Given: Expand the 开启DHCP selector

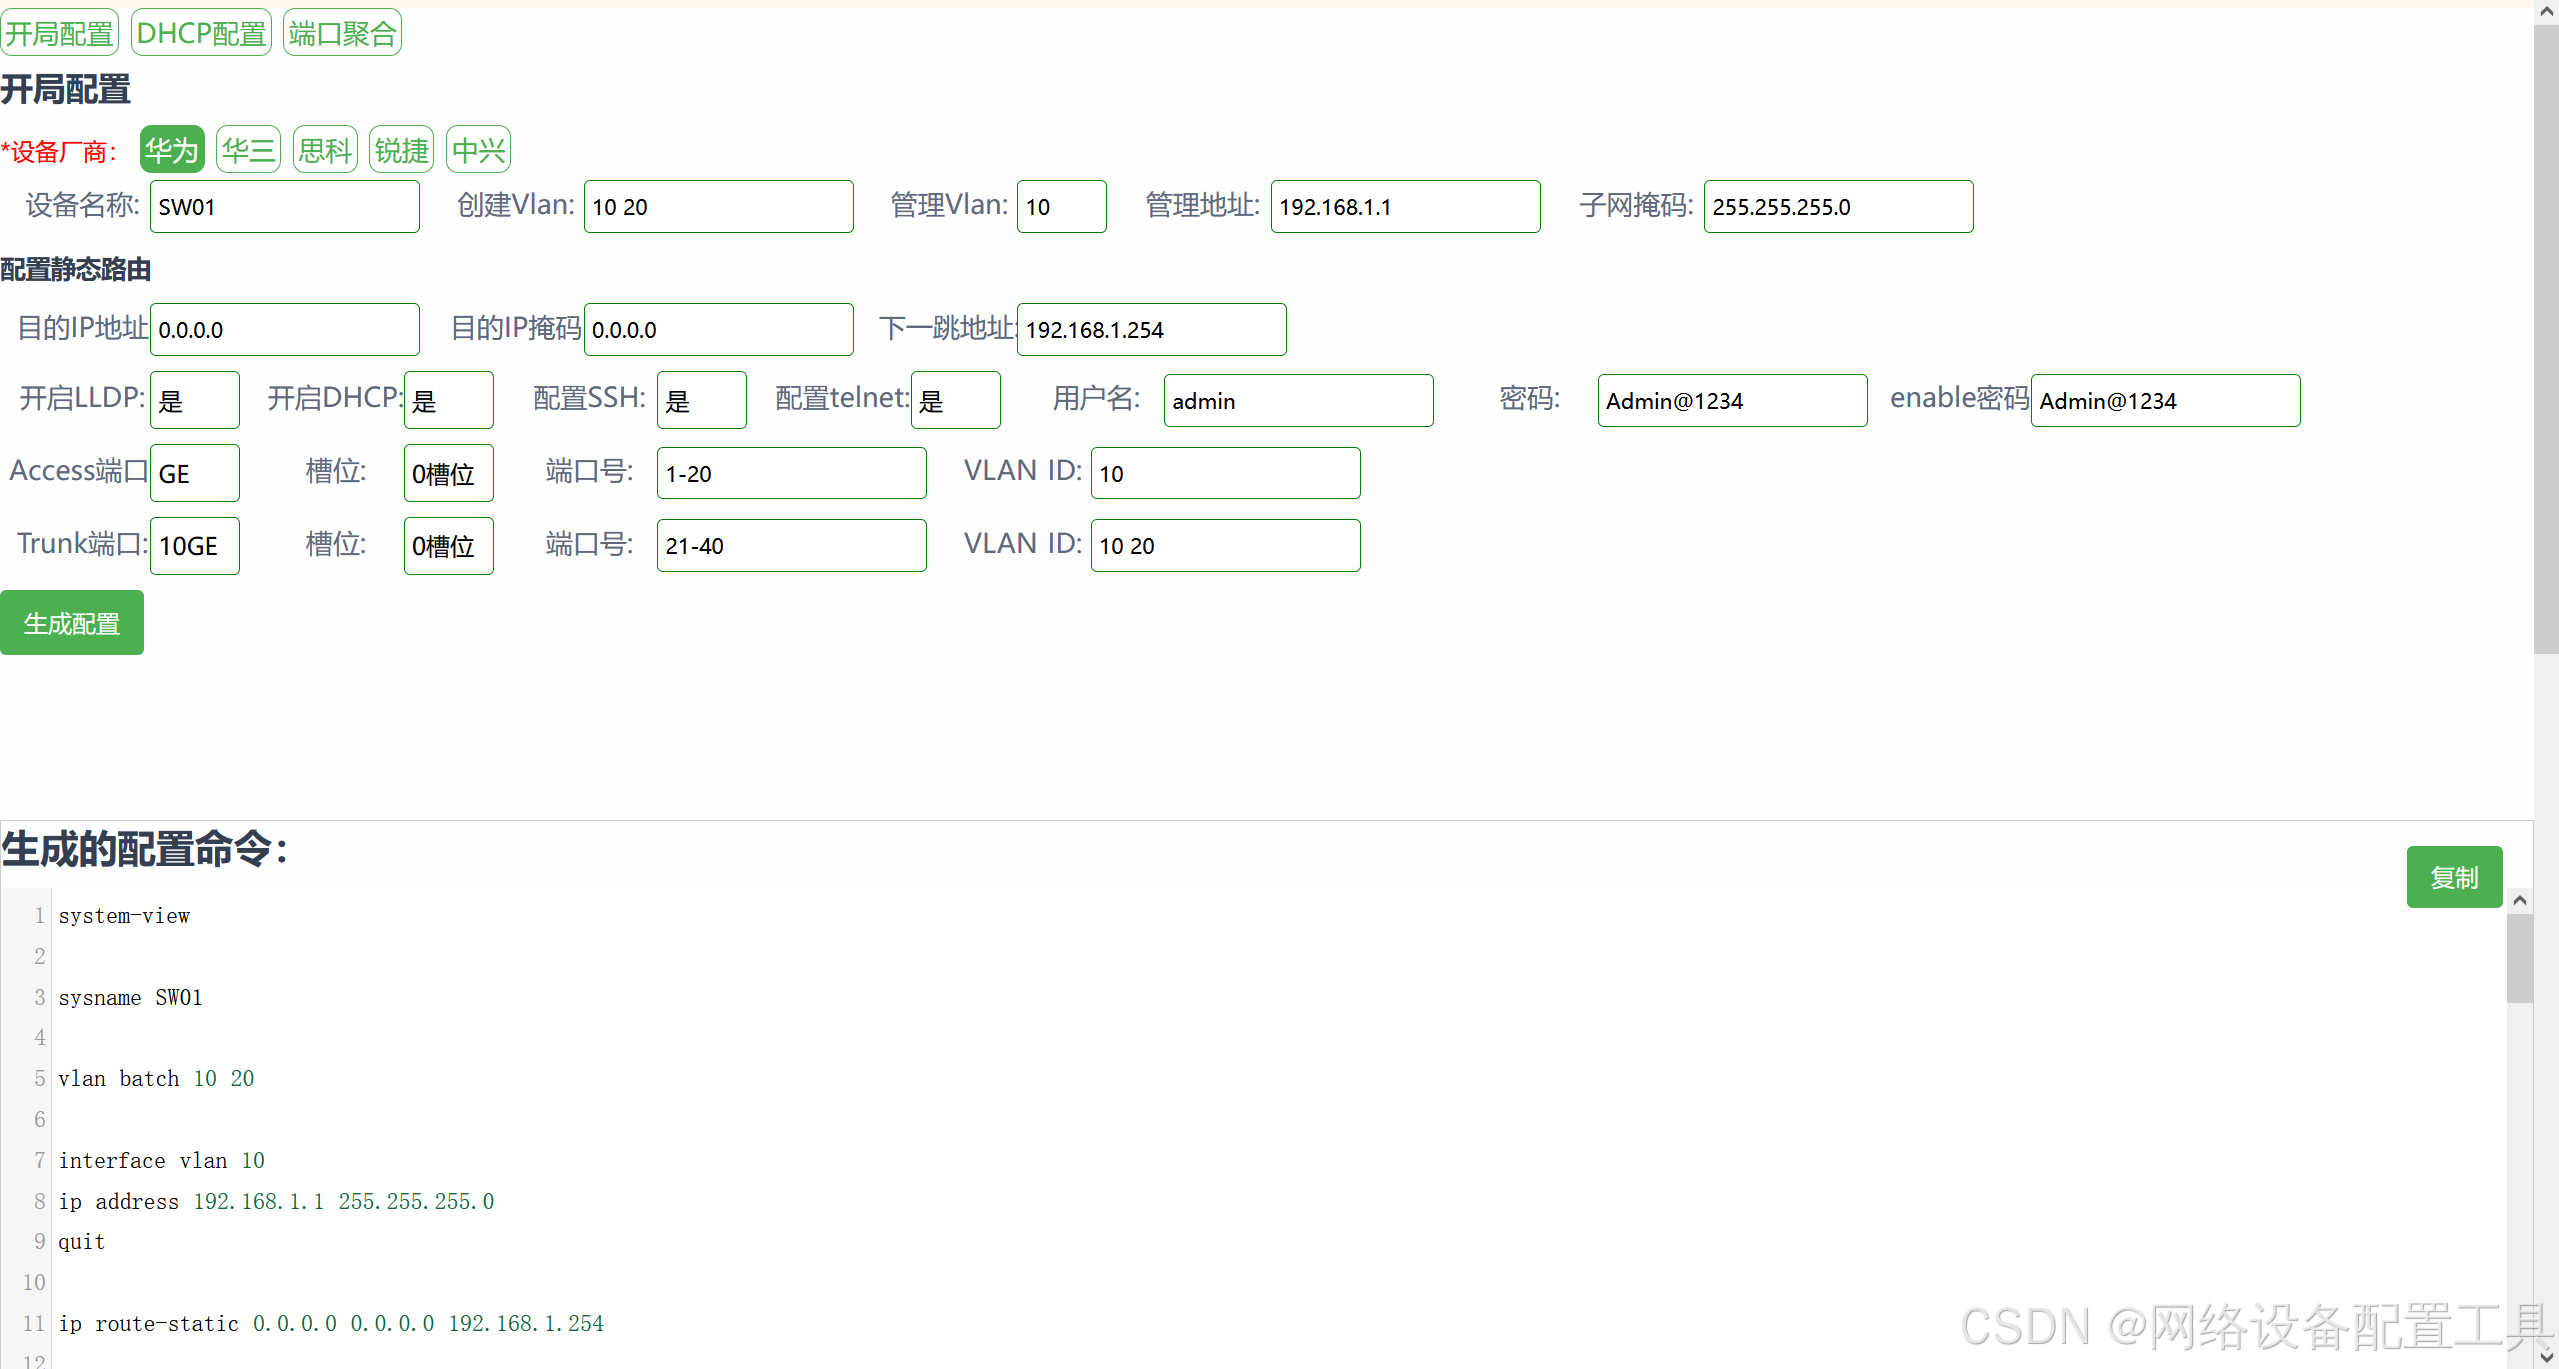Looking at the screenshot, I should click(x=448, y=401).
